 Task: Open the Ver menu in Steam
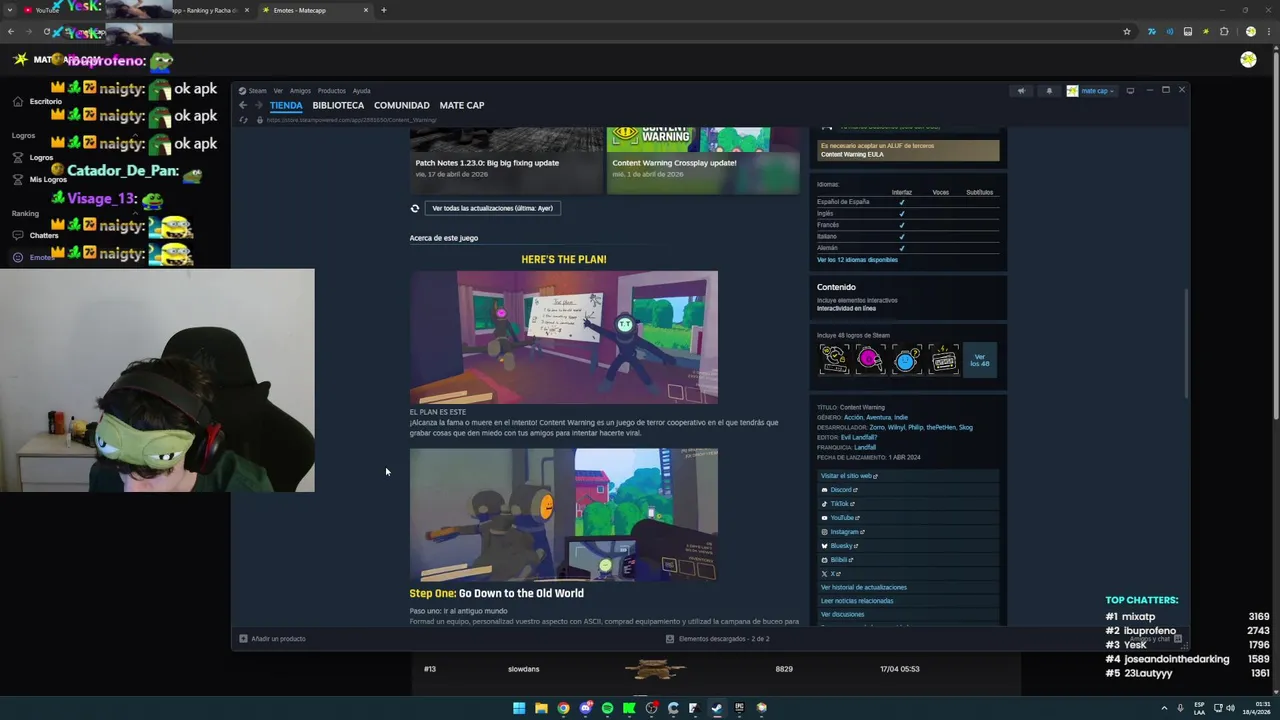(278, 91)
